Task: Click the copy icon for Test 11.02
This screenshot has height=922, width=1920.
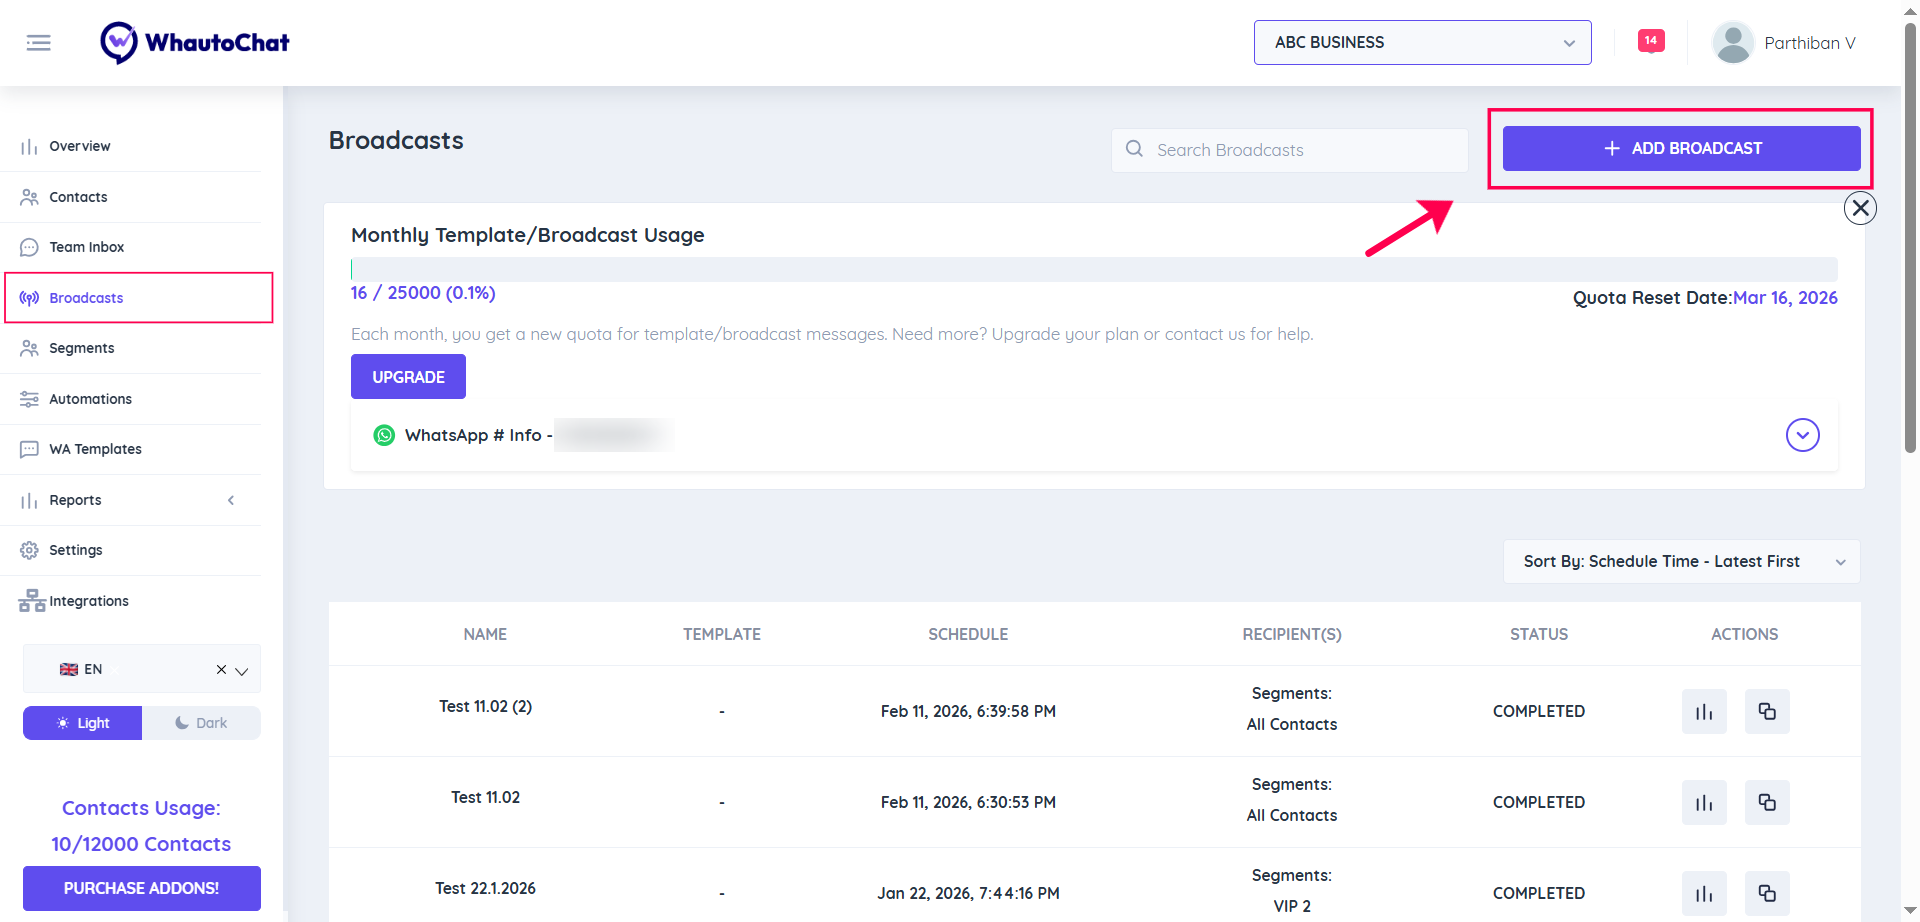Action: click(x=1766, y=803)
